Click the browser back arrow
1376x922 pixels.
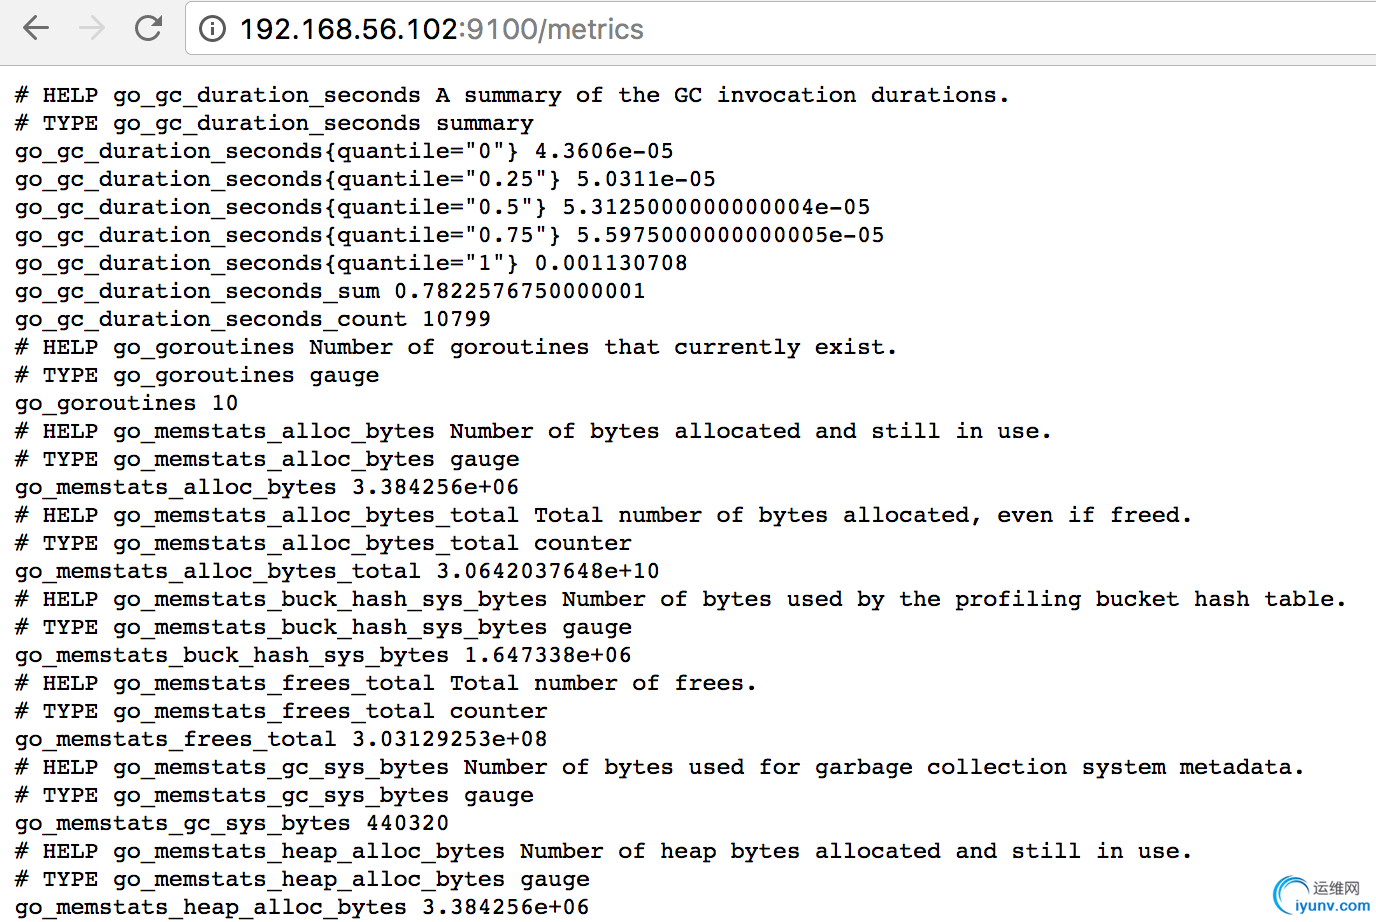36,28
